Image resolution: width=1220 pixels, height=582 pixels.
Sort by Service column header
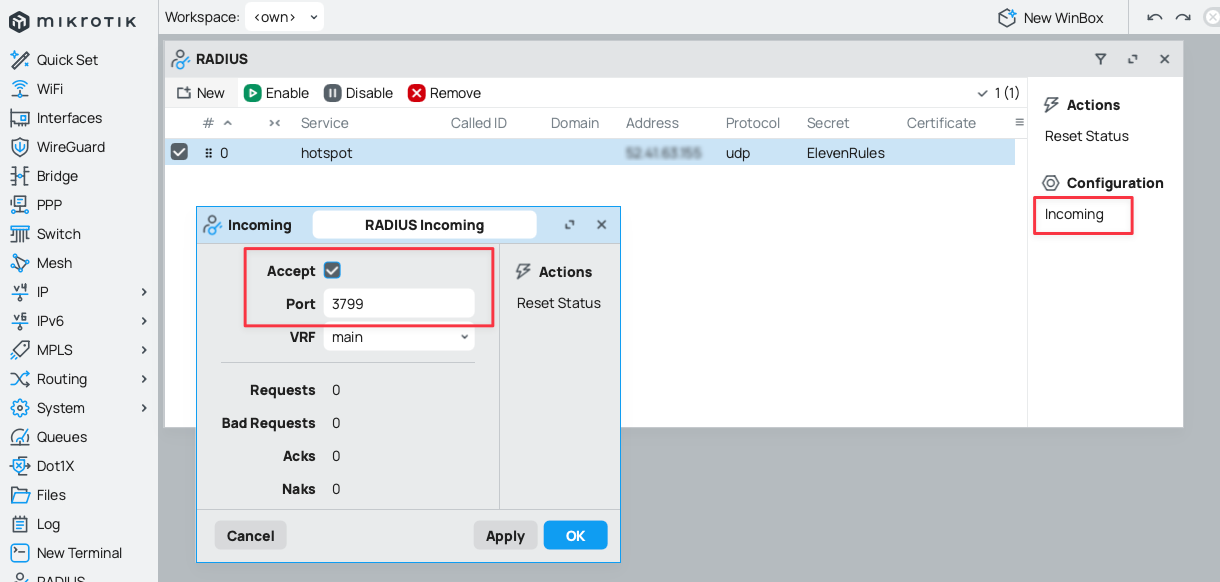pyautogui.click(x=324, y=123)
